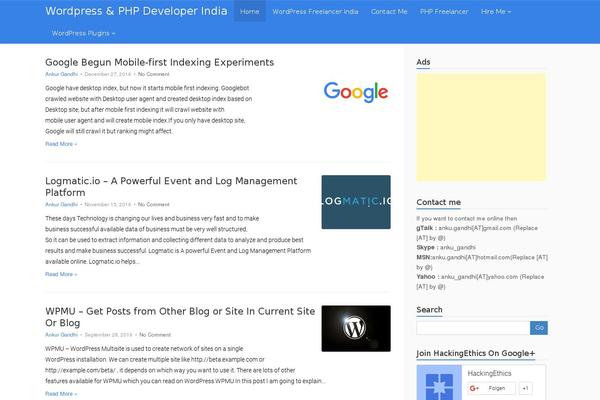Open No Comment link under WPMU post
The width and height of the screenshot is (600, 400).
(155, 335)
